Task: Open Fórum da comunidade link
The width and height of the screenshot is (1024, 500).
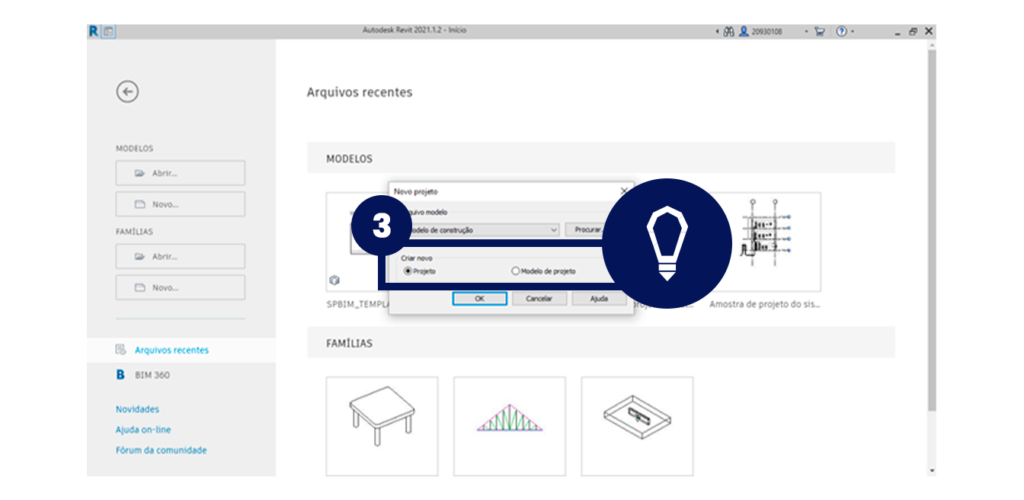Action: coord(161,450)
